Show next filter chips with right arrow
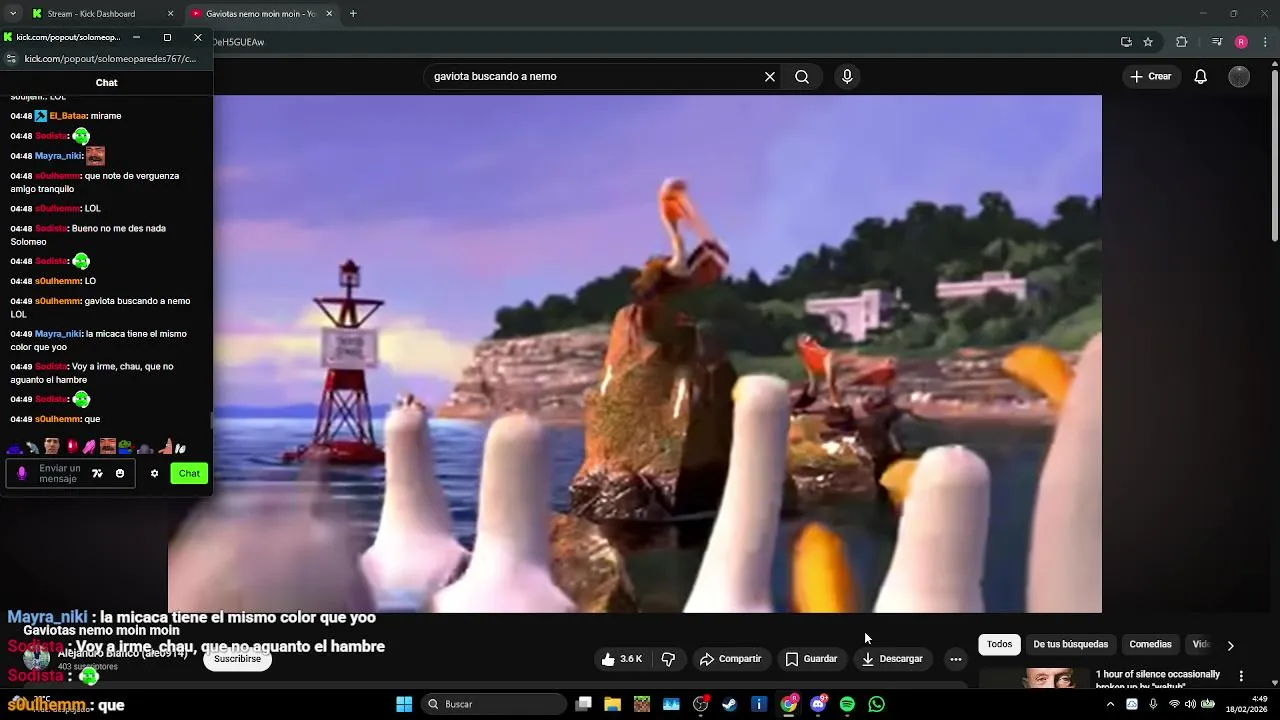Viewport: 1280px width, 720px height. coord(1230,645)
